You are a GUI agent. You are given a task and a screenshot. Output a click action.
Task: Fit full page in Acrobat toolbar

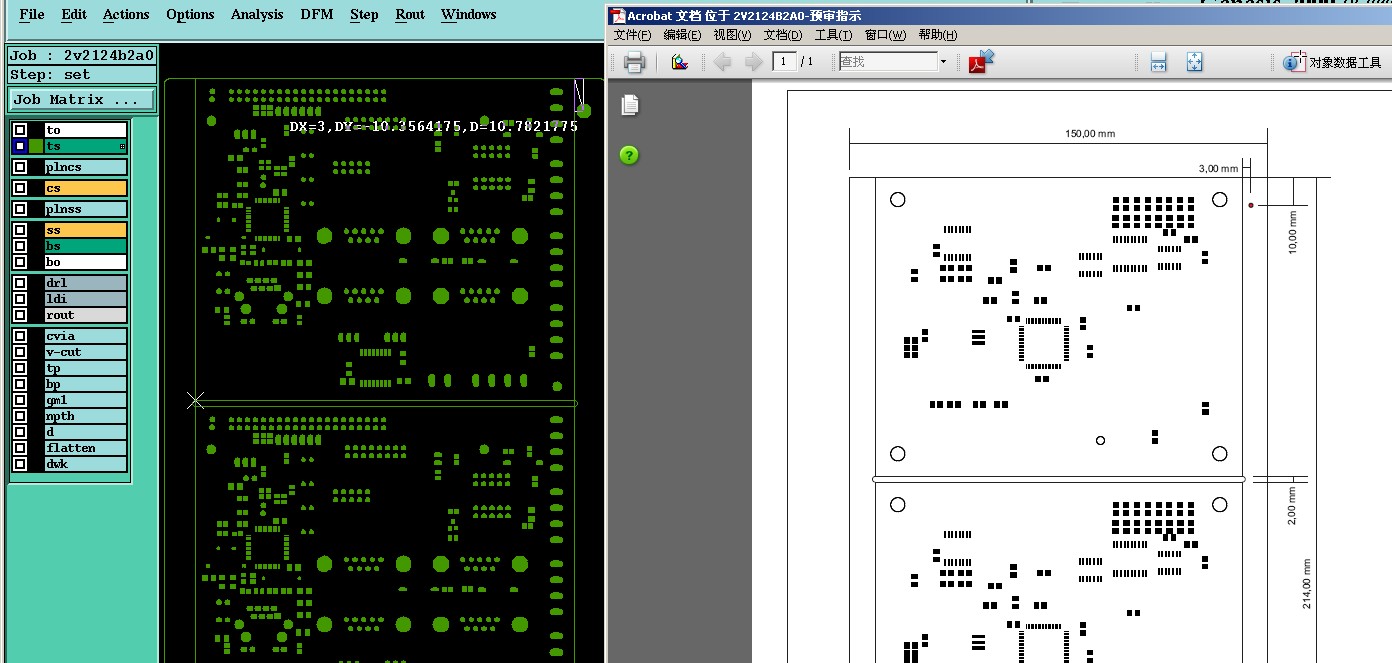coord(1194,62)
